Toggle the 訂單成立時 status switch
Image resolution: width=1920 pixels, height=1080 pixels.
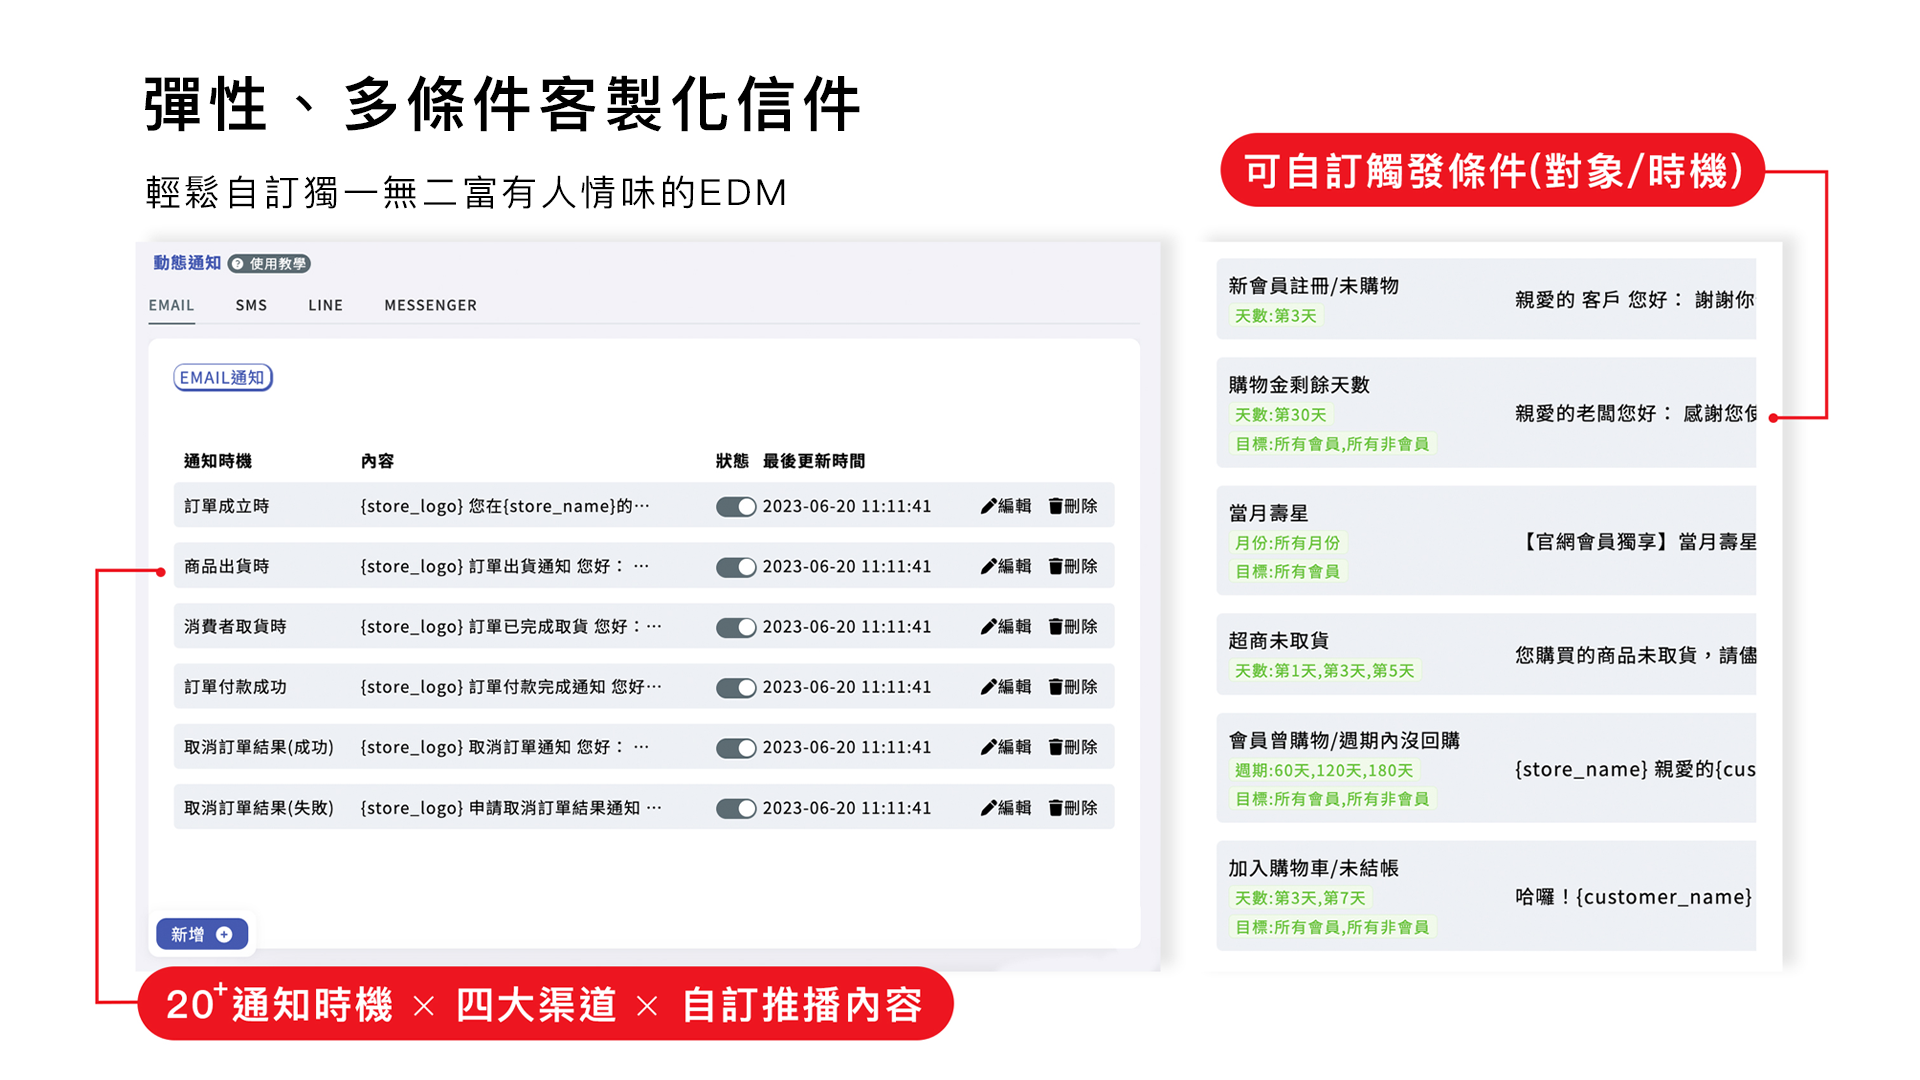pos(736,507)
